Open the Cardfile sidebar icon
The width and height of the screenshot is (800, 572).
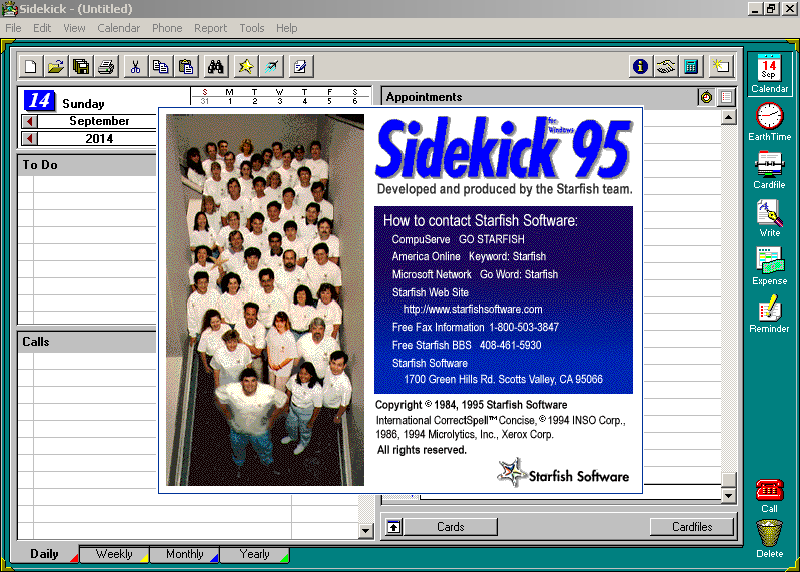coord(769,170)
